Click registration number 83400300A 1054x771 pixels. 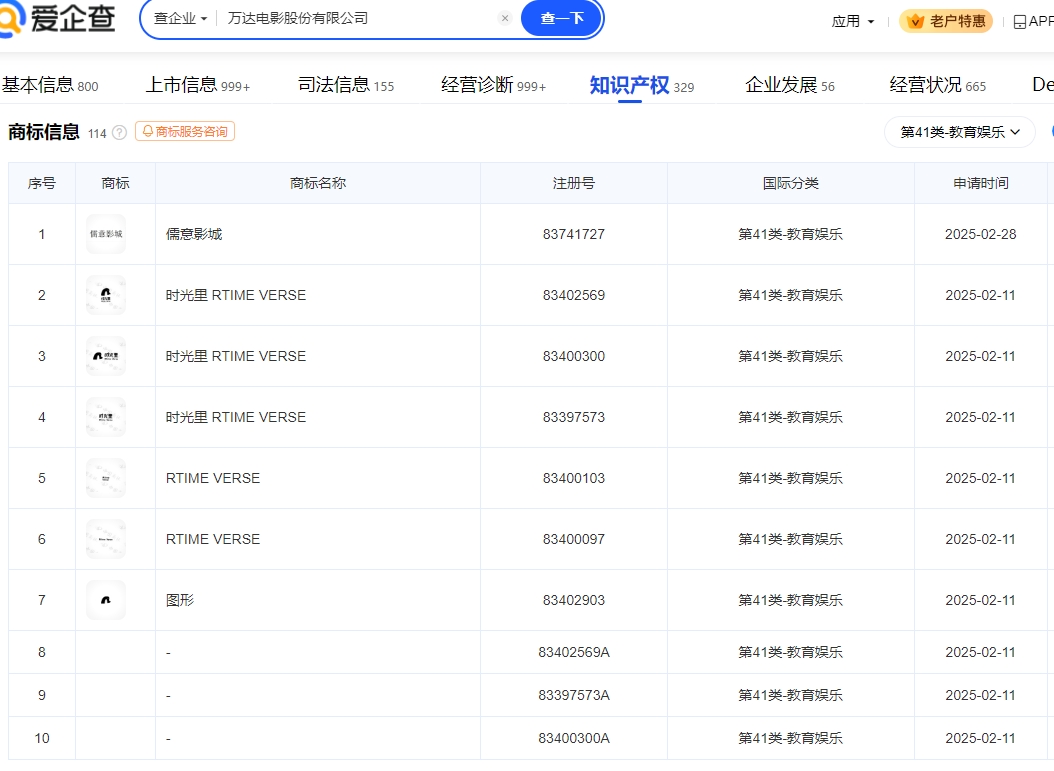tap(573, 738)
